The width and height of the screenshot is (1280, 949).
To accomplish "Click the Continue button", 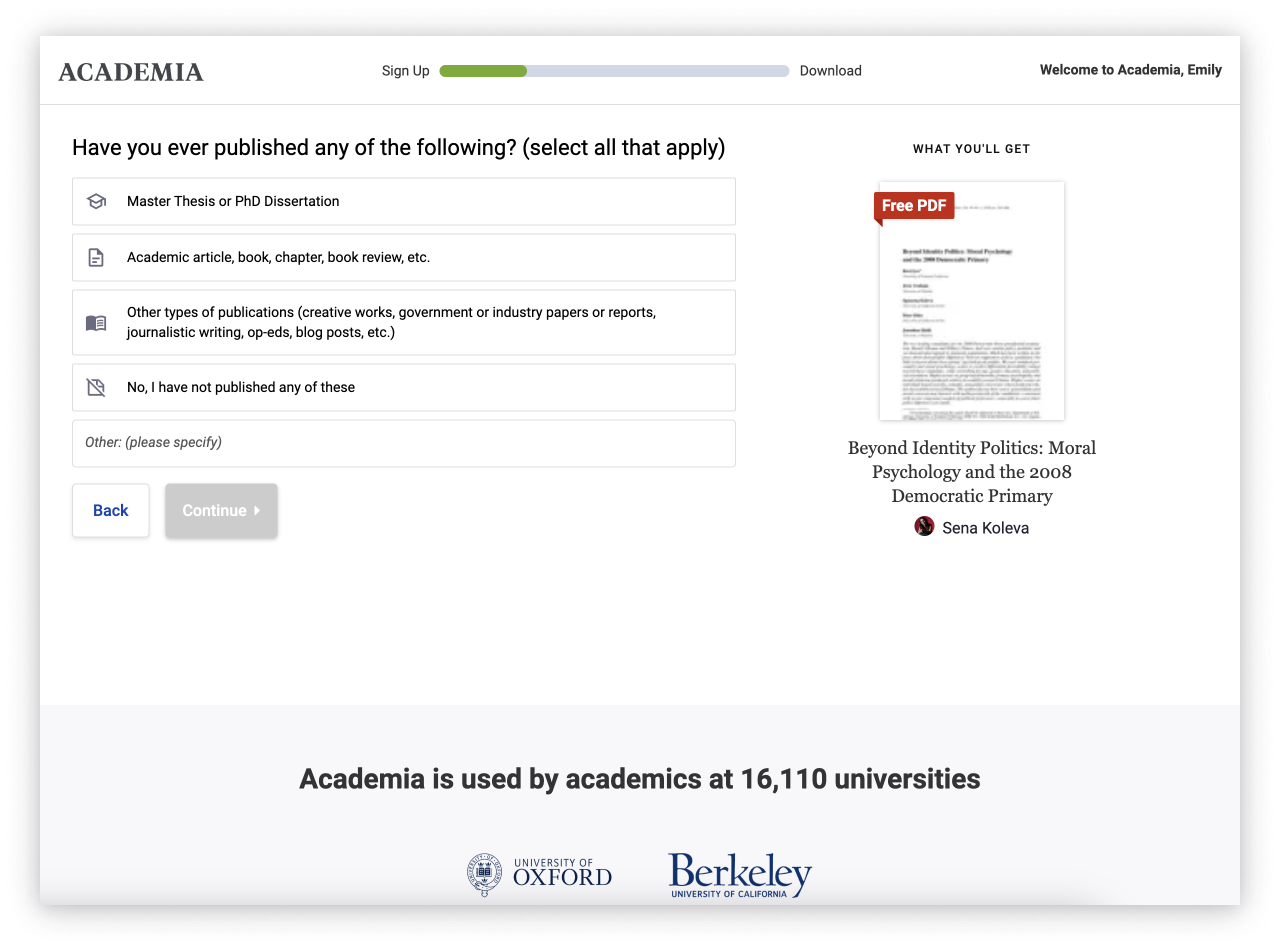I will (x=221, y=511).
